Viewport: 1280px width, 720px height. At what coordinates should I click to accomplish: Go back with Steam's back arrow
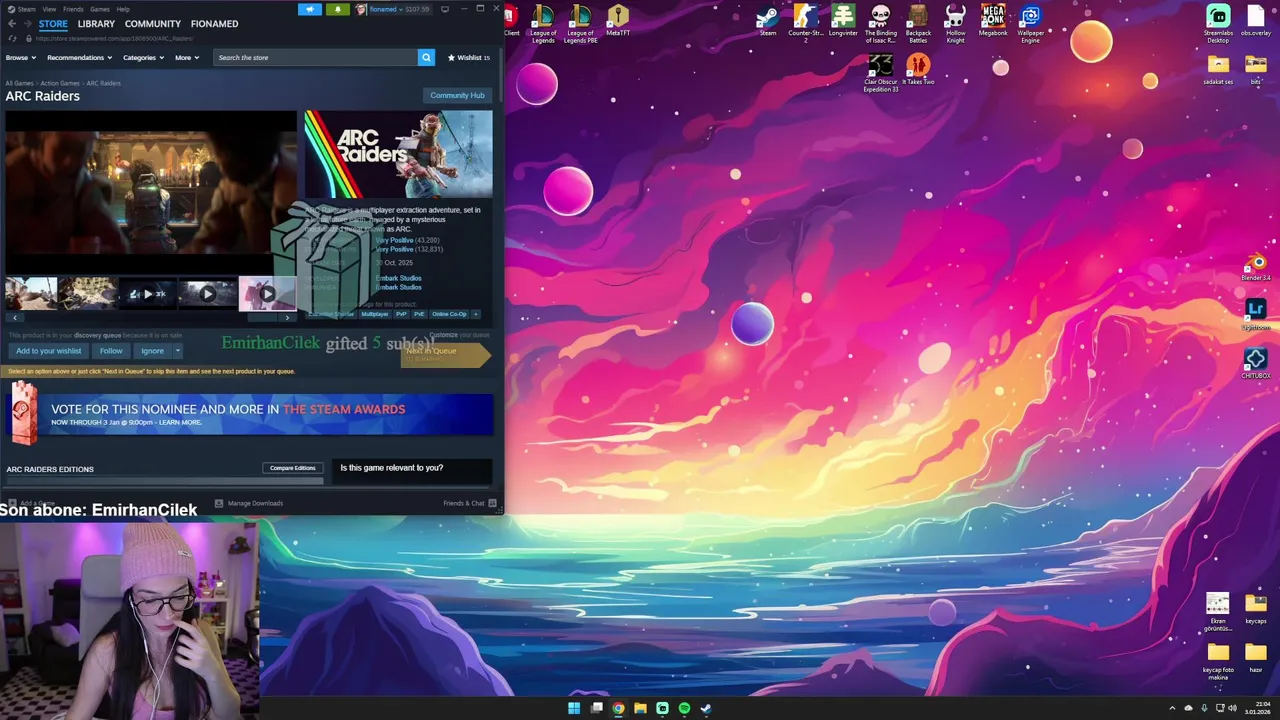tap(11, 24)
